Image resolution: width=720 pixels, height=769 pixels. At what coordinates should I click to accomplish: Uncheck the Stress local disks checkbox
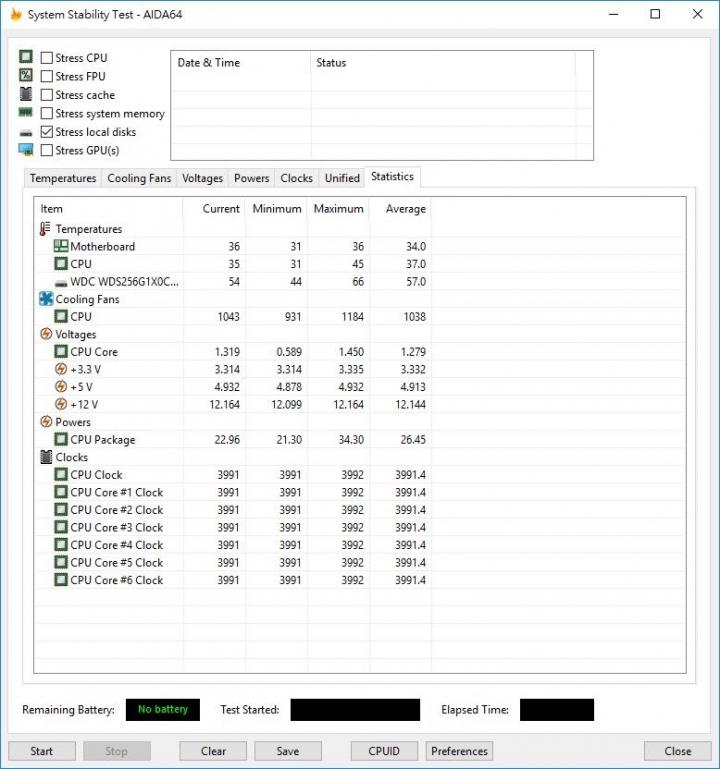(47, 132)
